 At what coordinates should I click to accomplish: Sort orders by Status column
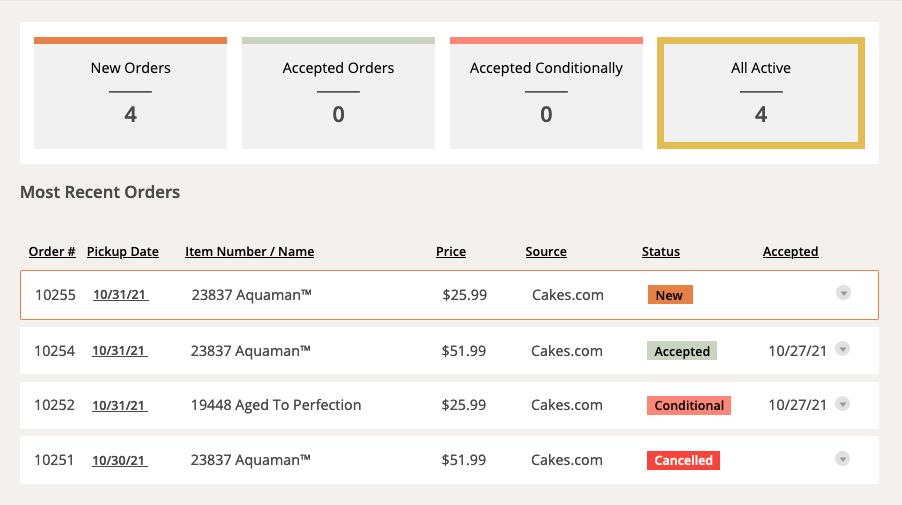[660, 252]
